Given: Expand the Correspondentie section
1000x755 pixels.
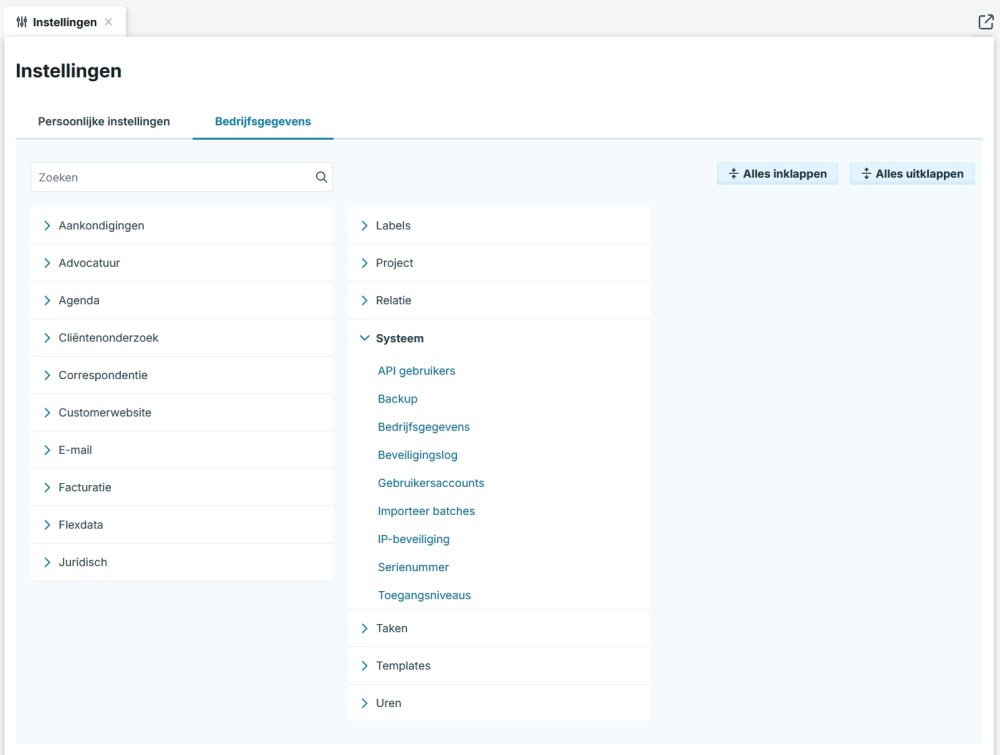Looking at the screenshot, I should coord(182,375).
